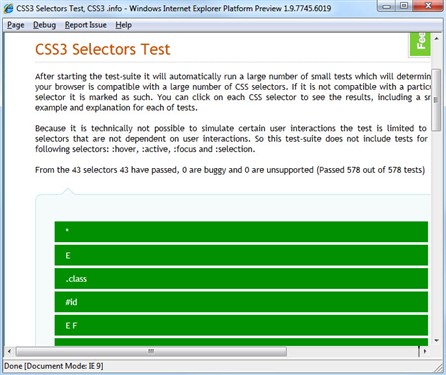Click the Internet Explorer icon in title bar
The height and width of the screenshot is (375, 446).
8,8
